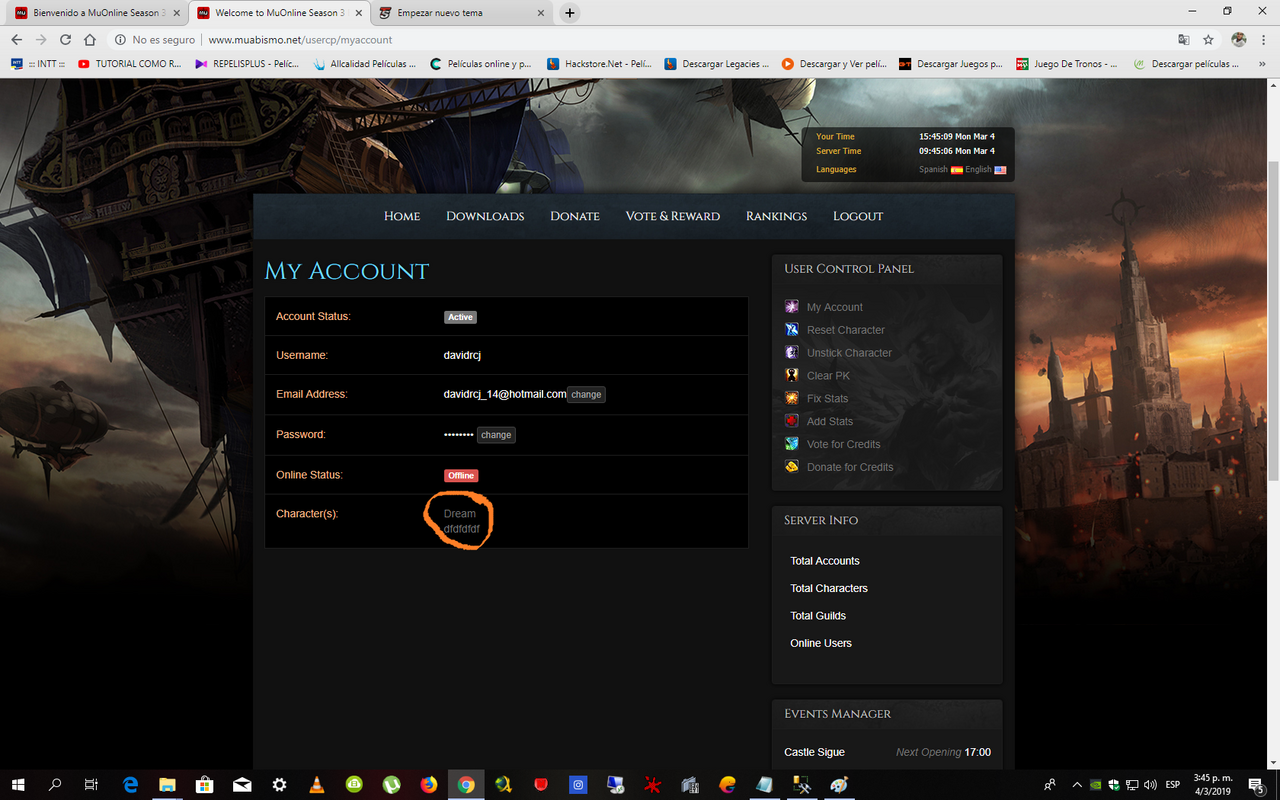The height and width of the screenshot is (800, 1280).
Task: Open the 'Descargar Juegos p...' bookmark
Action: pyautogui.click(x=950, y=64)
